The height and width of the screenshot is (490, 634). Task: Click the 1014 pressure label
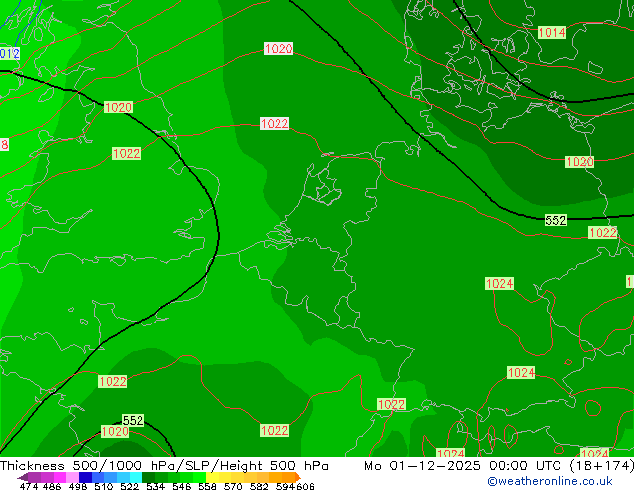point(552,33)
